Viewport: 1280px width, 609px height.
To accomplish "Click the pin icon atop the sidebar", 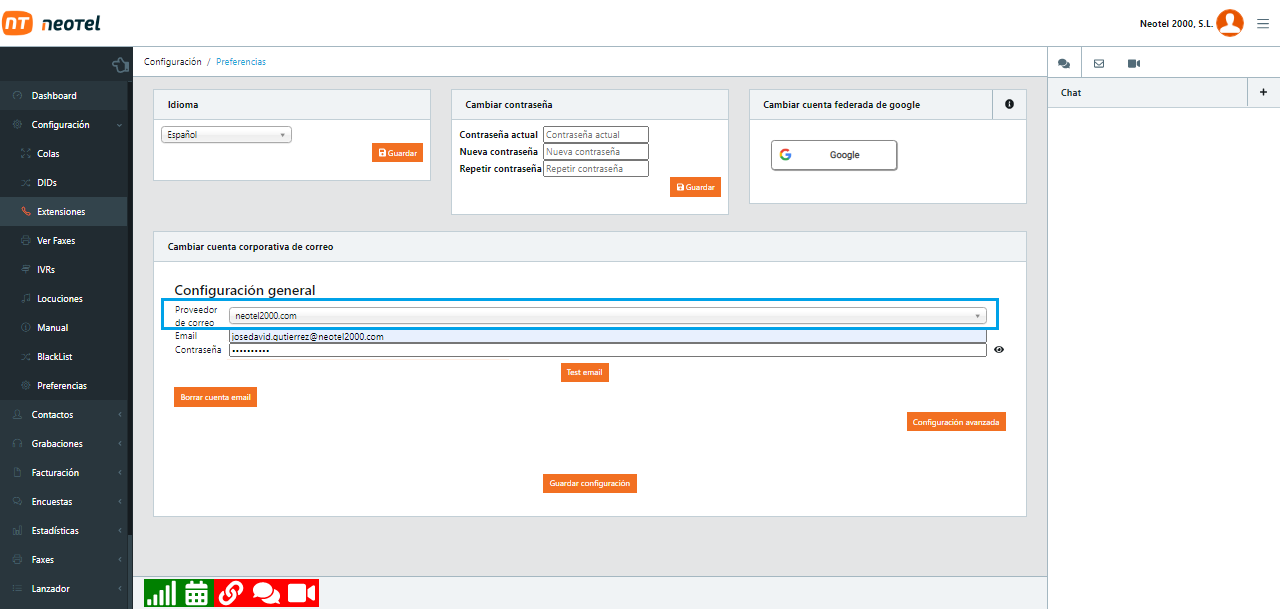I will (121, 65).
